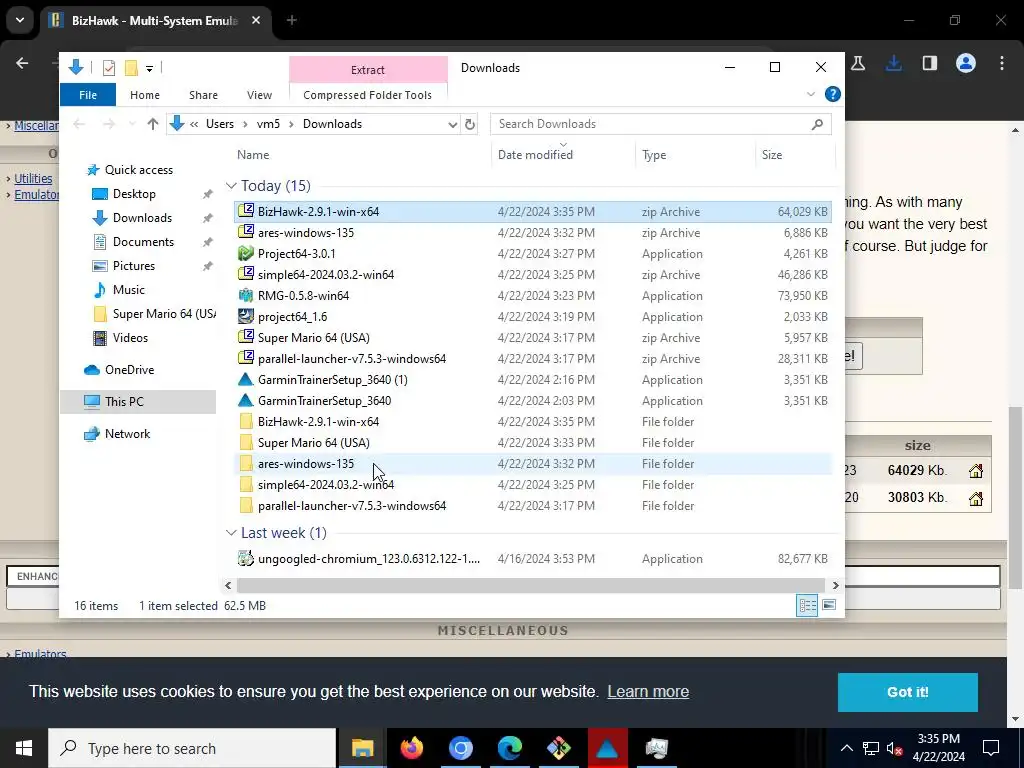Viewport: 1024px width, 768px height.
Task: Click the Got it! cookie button
Action: (907, 692)
